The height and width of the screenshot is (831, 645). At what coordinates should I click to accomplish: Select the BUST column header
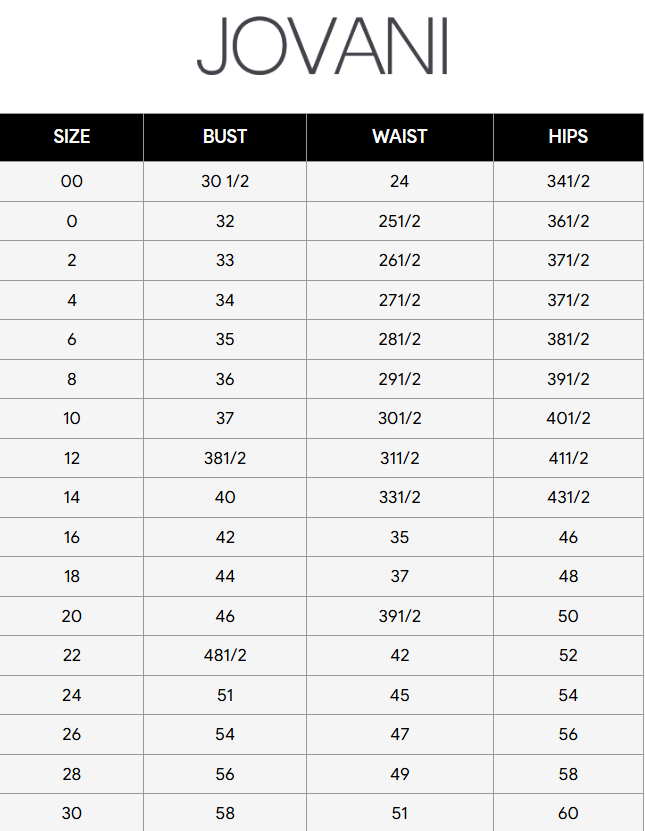coord(225,137)
